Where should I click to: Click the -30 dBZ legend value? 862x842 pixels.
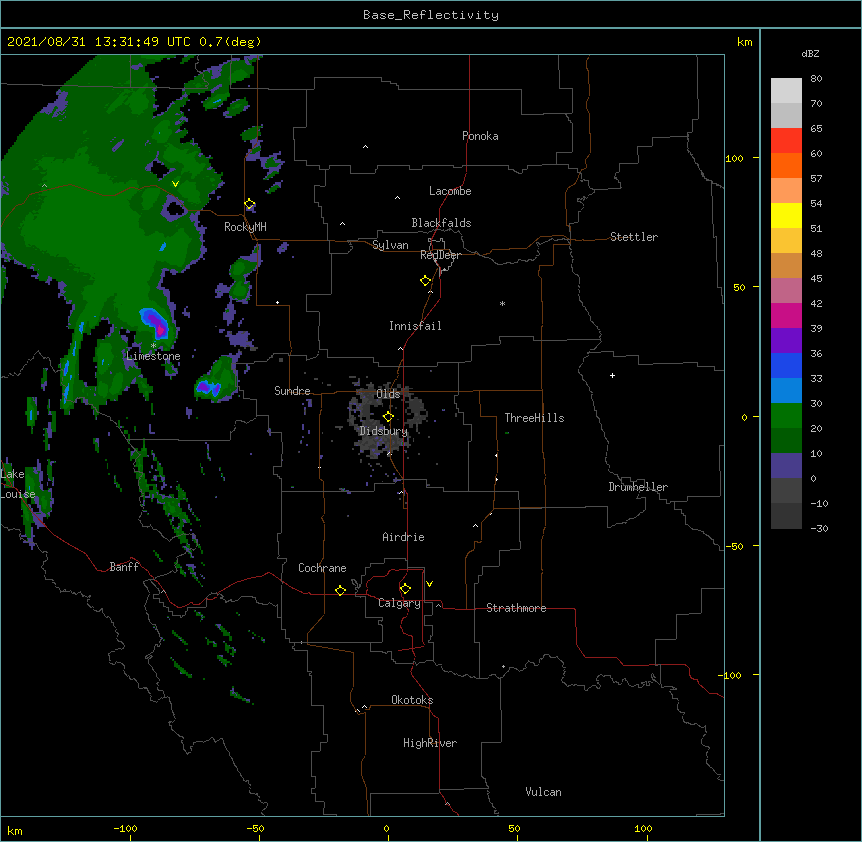coord(819,528)
